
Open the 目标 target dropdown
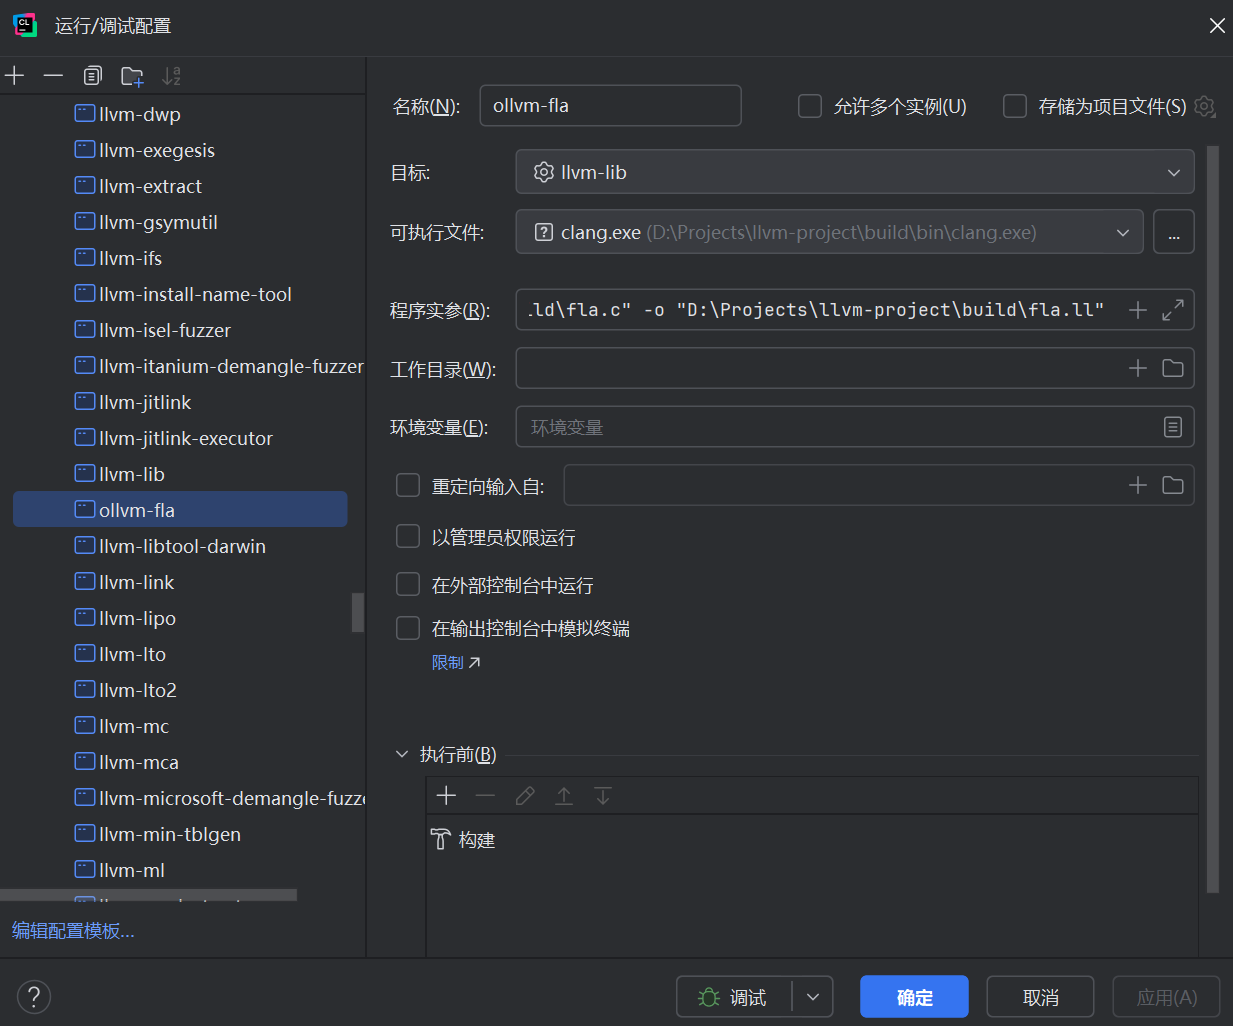pyautogui.click(x=855, y=172)
